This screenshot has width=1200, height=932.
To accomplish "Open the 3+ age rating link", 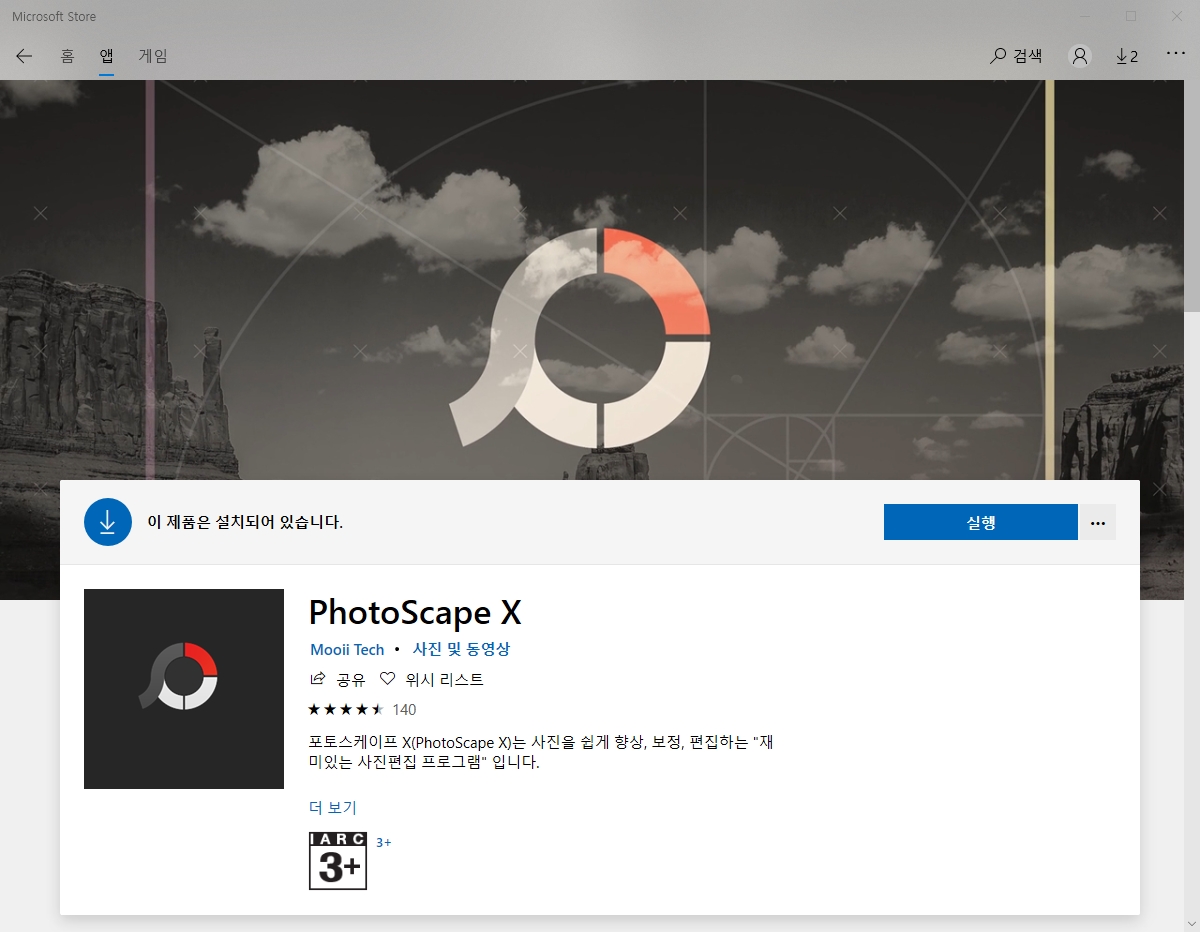I will click(x=384, y=843).
